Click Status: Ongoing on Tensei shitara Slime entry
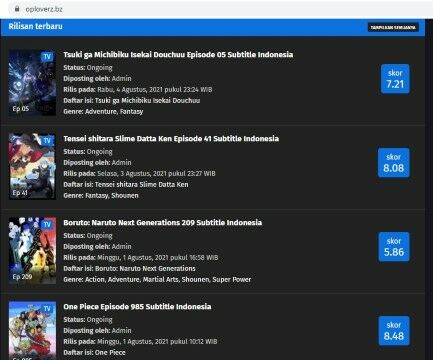 88,151
